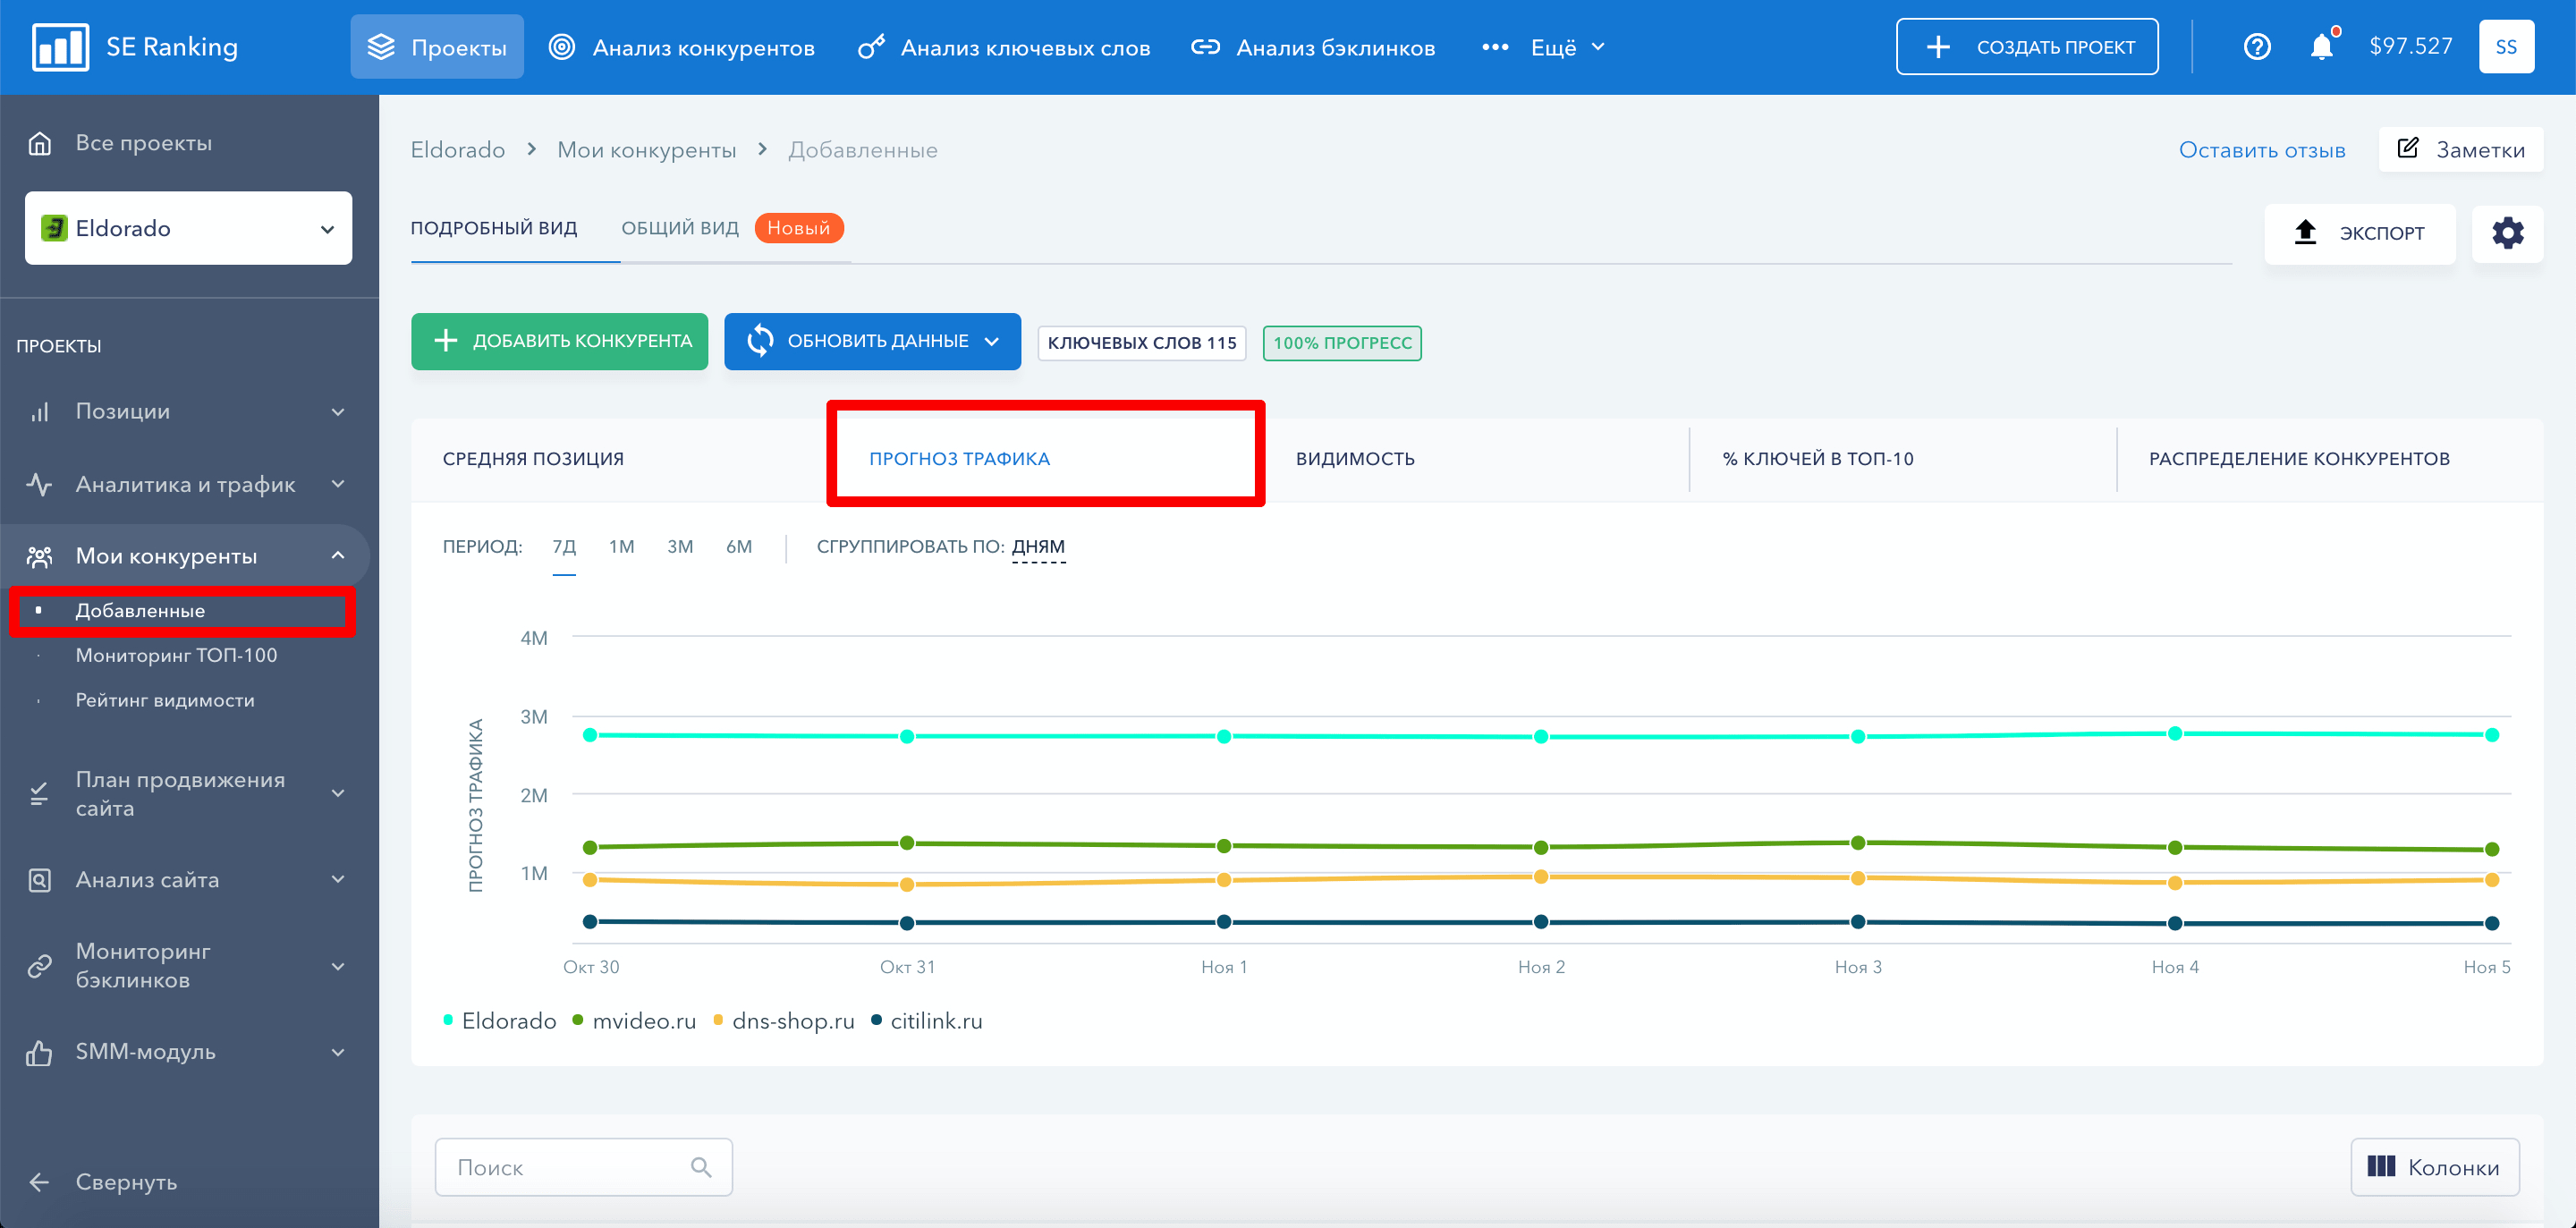Image resolution: width=2576 pixels, height=1228 pixels.
Task: Open the SS user avatar menu
Action: click(x=2505, y=47)
